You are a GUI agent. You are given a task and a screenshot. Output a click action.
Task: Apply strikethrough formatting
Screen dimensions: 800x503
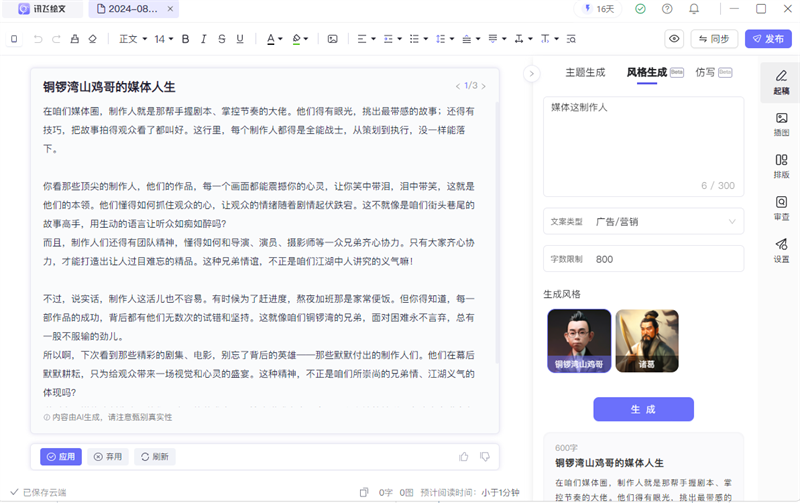pos(221,39)
